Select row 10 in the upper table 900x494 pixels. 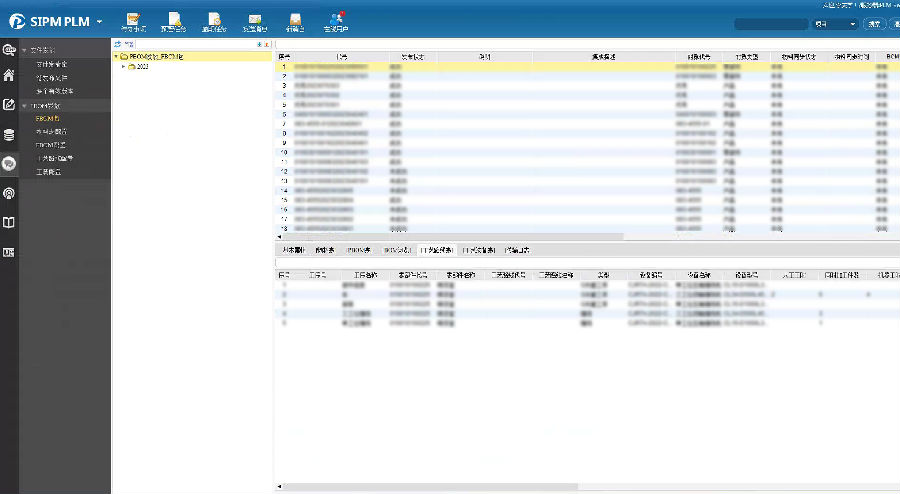[588, 153]
